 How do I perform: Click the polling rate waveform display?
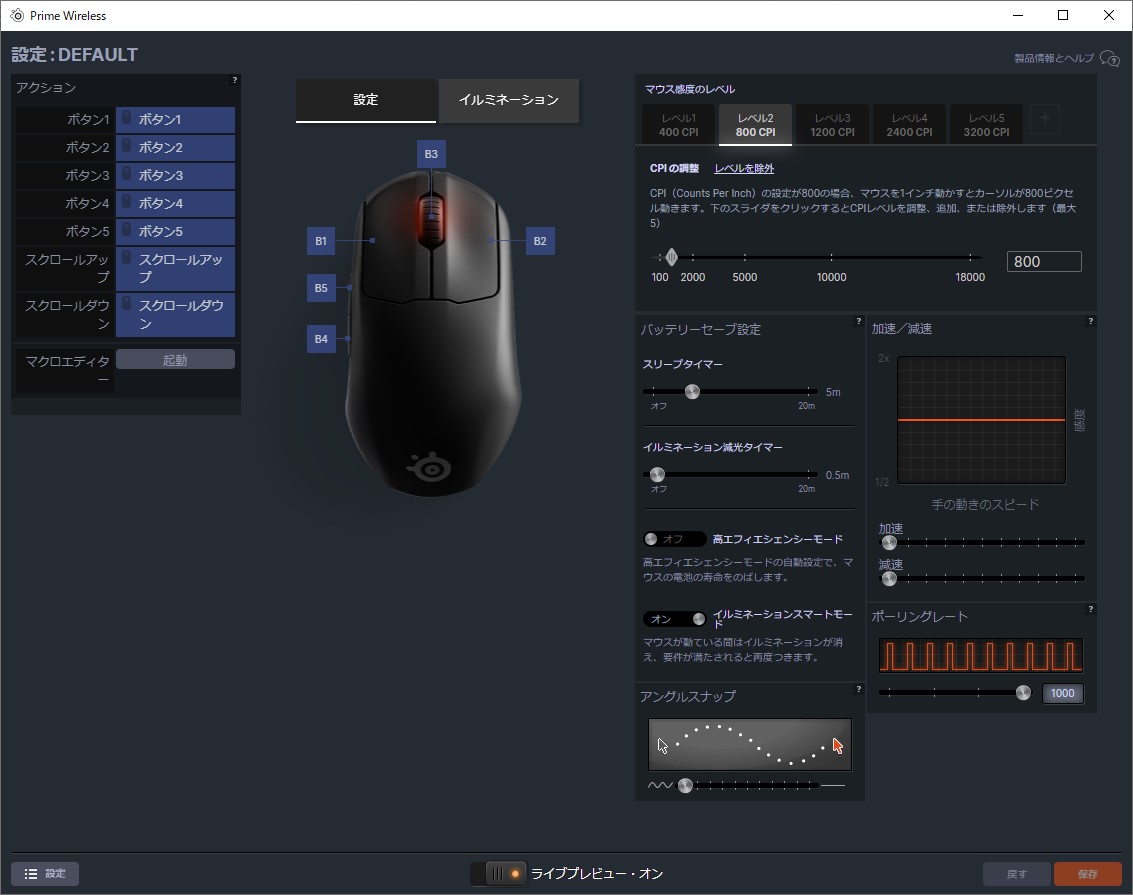[x=981, y=656]
